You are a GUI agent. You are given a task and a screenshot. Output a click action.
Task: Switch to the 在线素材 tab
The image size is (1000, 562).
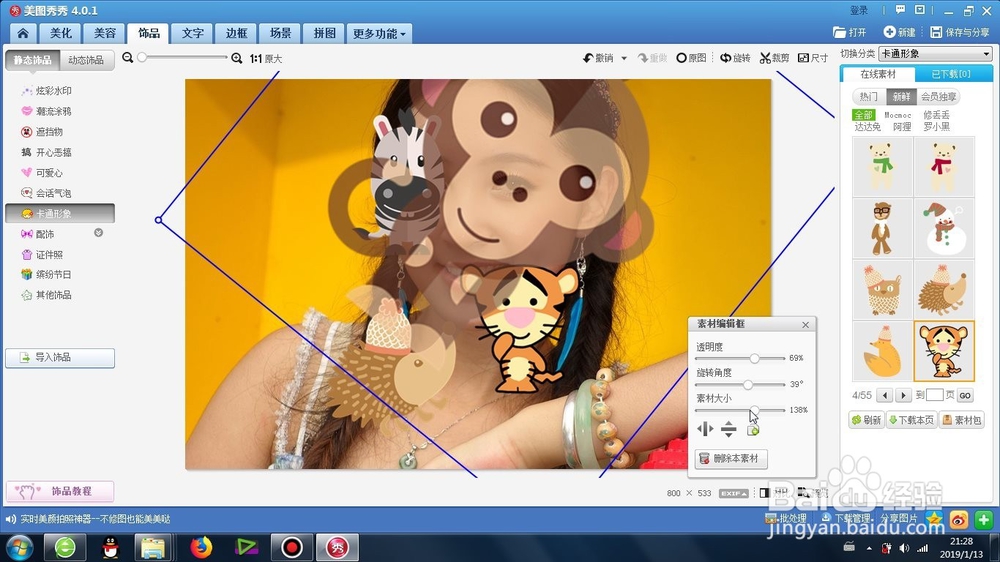coord(878,74)
